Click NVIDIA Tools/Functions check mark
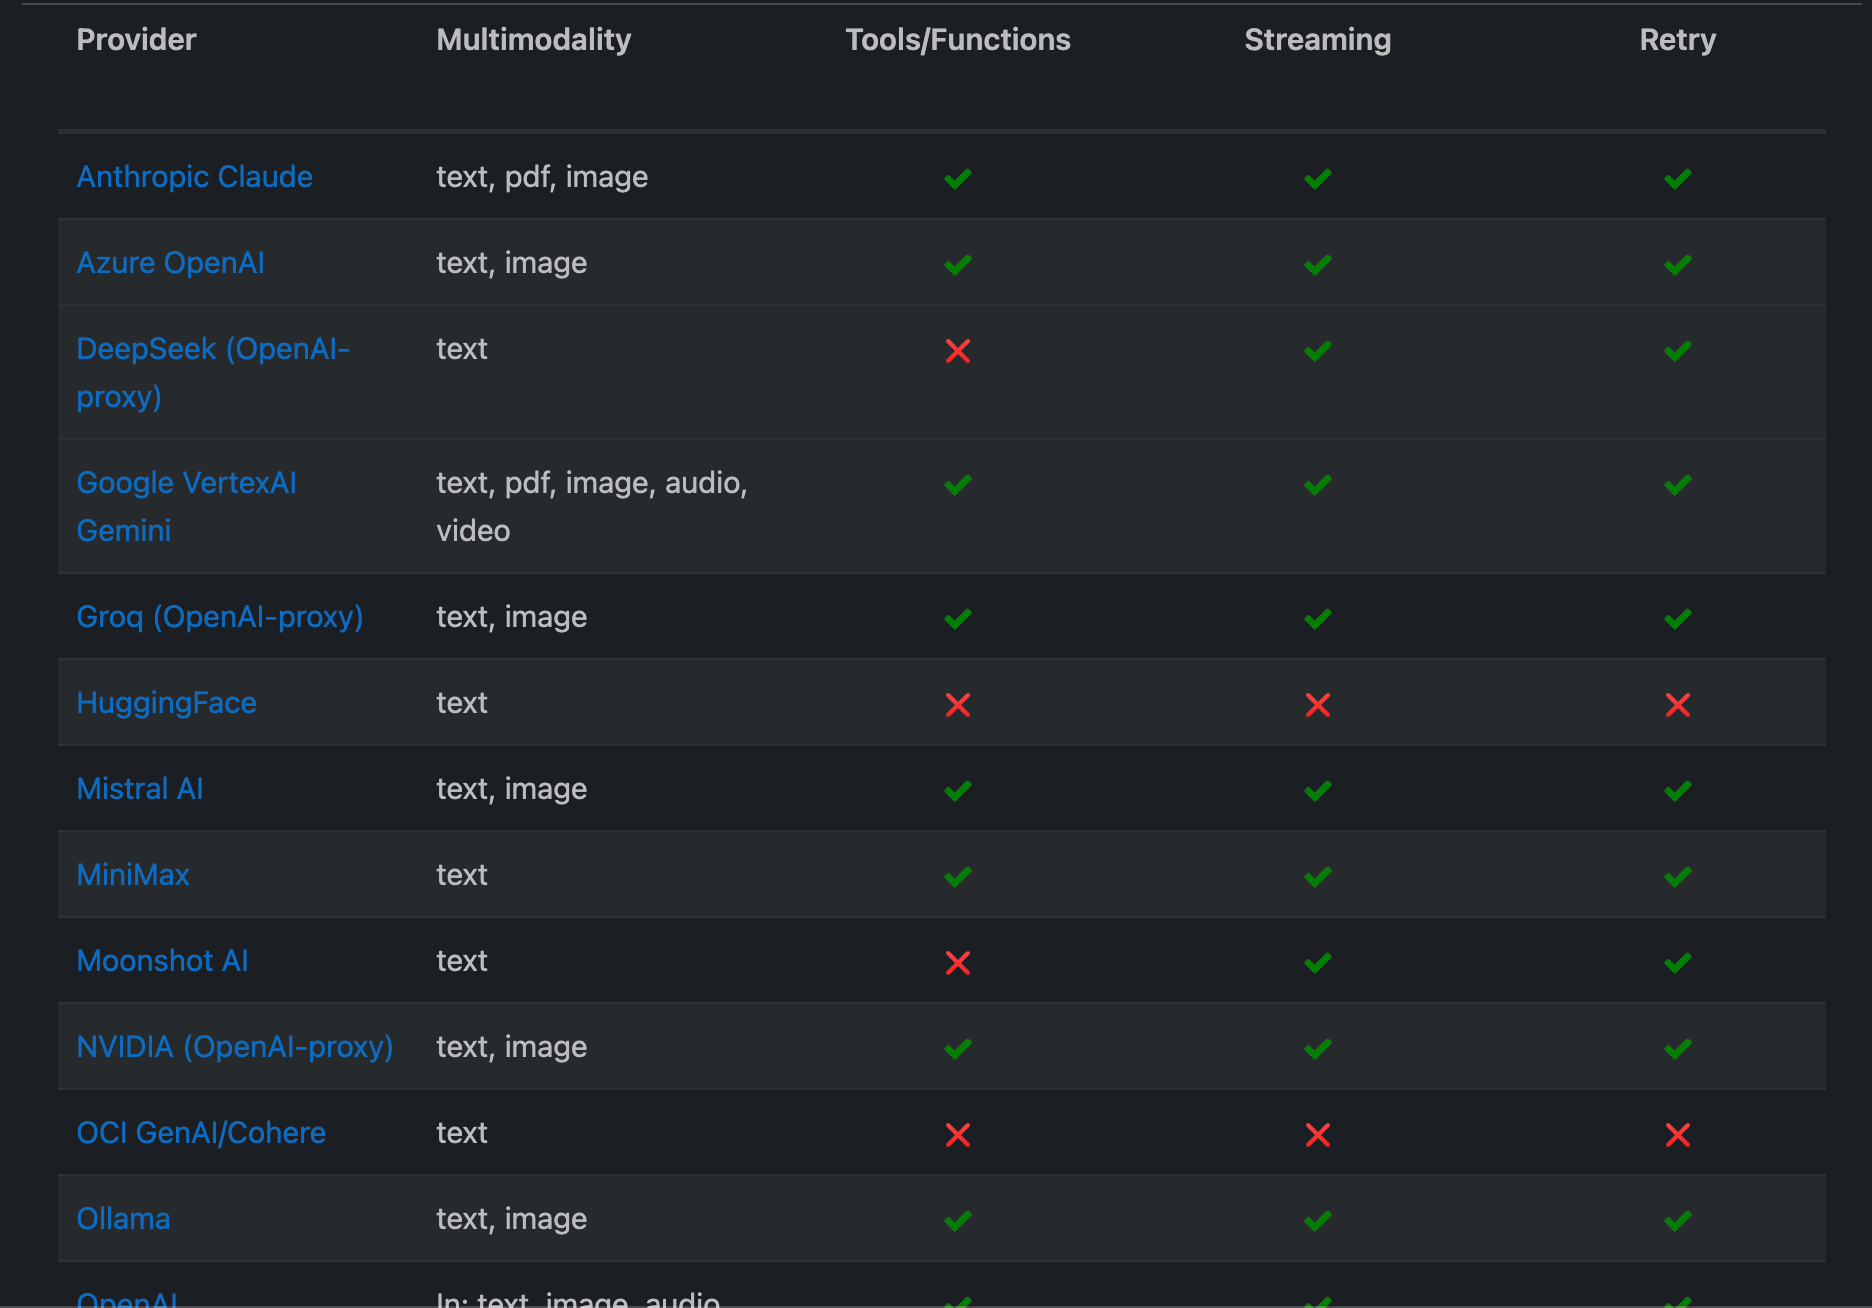1872x1308 pixels. 958,1049
